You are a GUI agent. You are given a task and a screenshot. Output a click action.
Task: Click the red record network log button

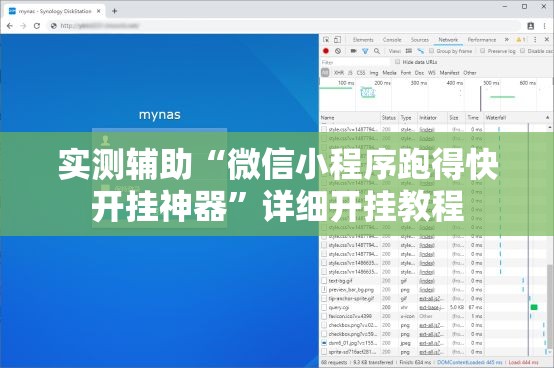[326, 51]
